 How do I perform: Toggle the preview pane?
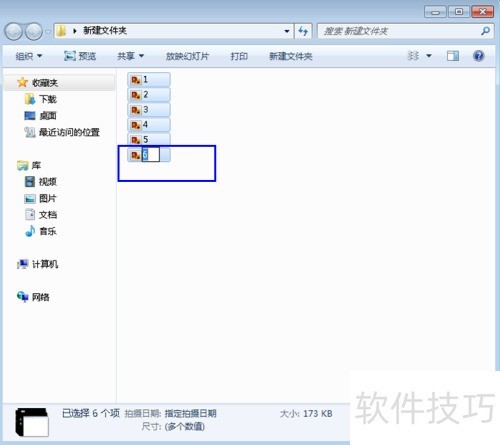(453, 56)
